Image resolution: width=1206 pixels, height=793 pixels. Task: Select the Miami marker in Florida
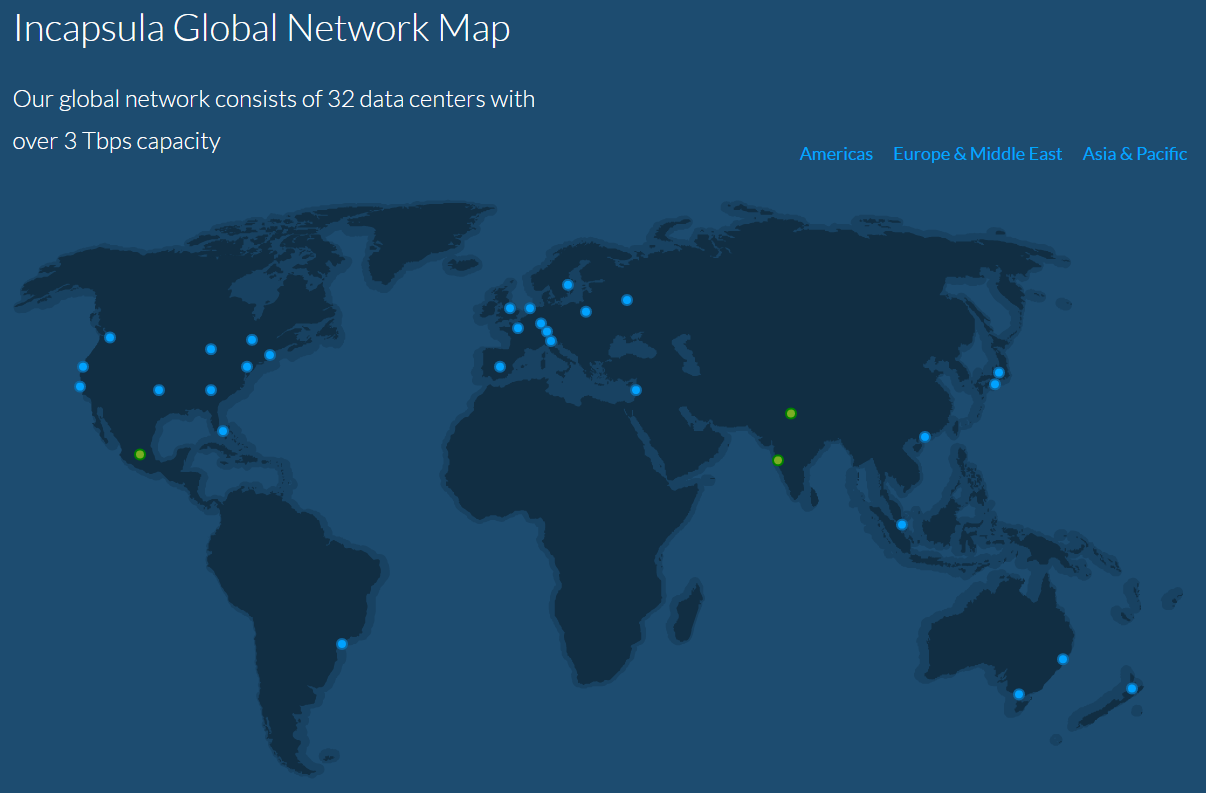(221, 431)
